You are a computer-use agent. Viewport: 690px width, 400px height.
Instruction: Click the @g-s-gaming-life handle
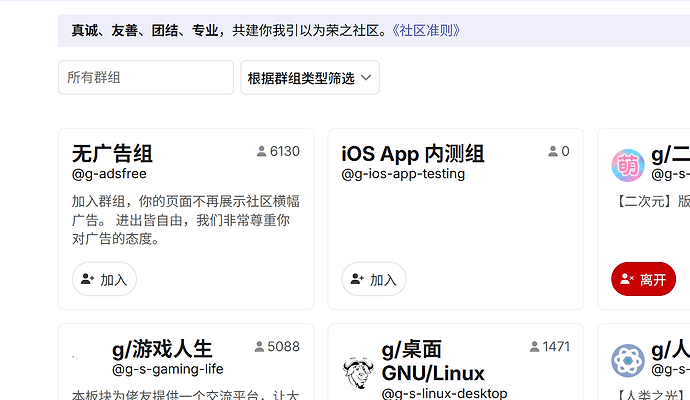pyautogui.click(x=168, y=369)
